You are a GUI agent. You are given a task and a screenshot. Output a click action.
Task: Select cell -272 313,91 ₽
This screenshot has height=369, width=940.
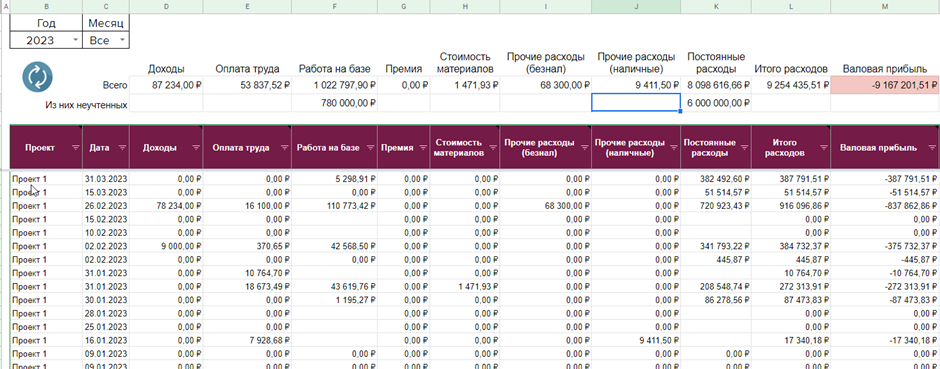(x=885, y=286)
